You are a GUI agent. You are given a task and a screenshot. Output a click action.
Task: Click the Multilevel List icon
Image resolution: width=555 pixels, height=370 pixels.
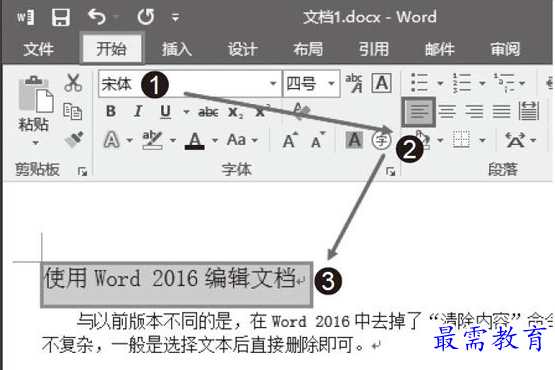504,83
